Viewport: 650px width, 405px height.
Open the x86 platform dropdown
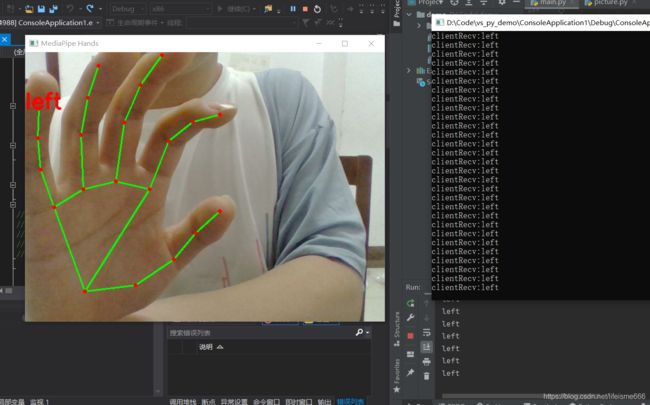[x=180, y=9]
